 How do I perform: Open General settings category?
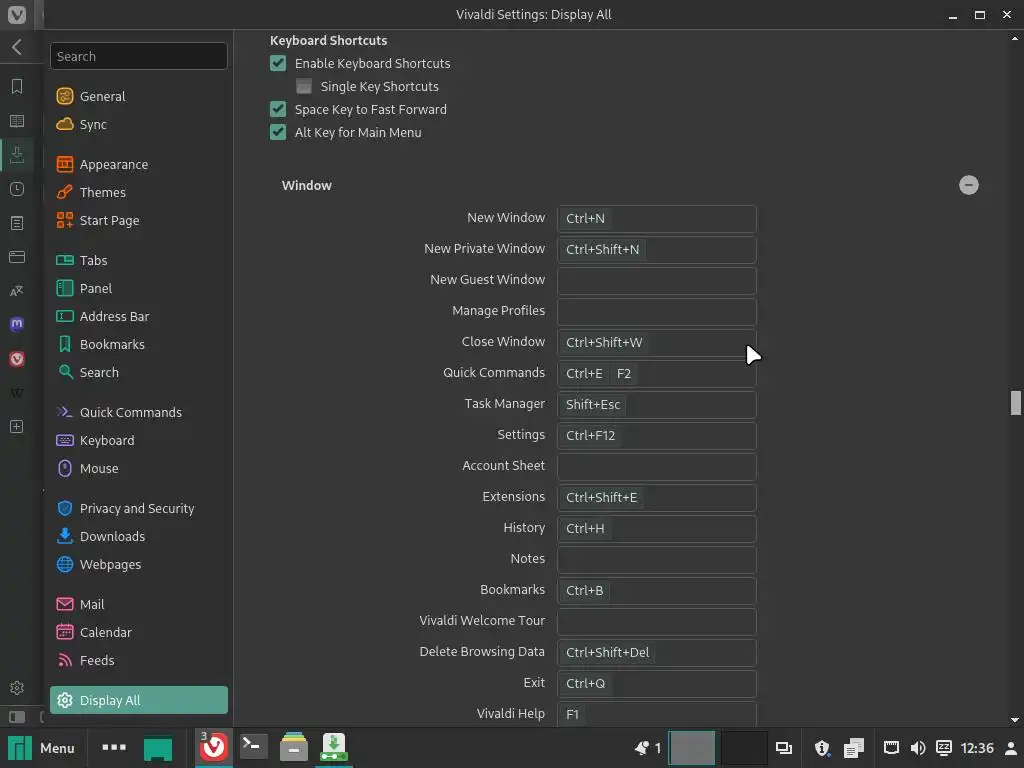tap(138, 96)
